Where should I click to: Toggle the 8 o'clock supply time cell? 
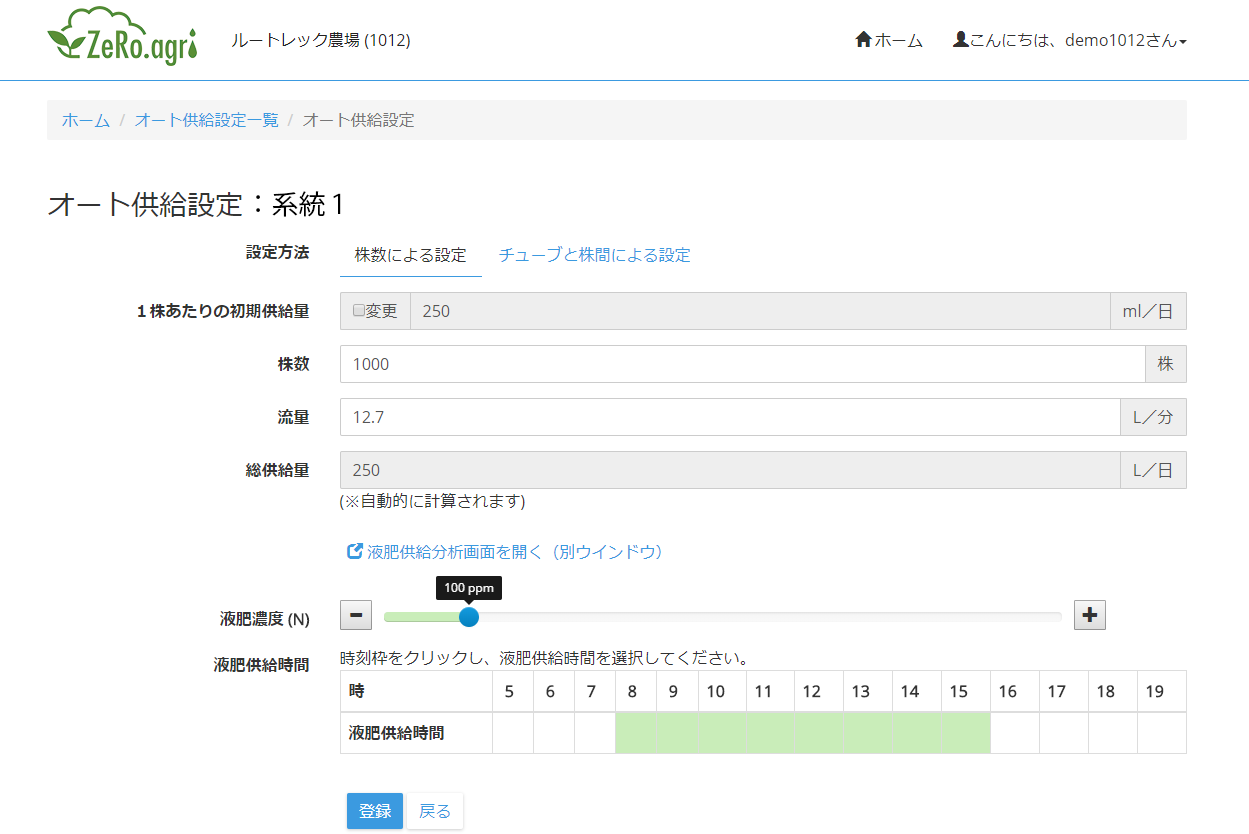636,733
